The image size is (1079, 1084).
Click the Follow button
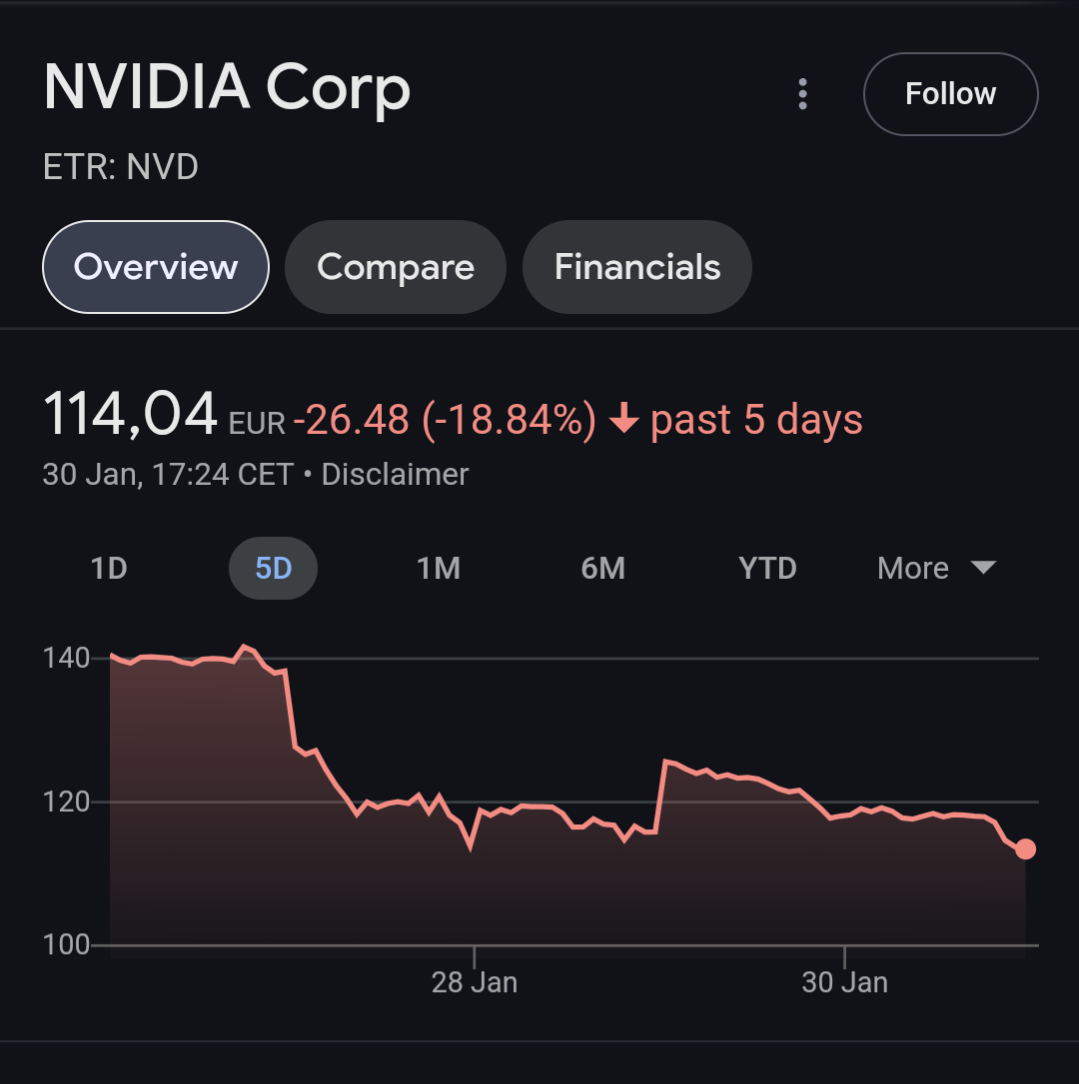click(x=950, y=94)
